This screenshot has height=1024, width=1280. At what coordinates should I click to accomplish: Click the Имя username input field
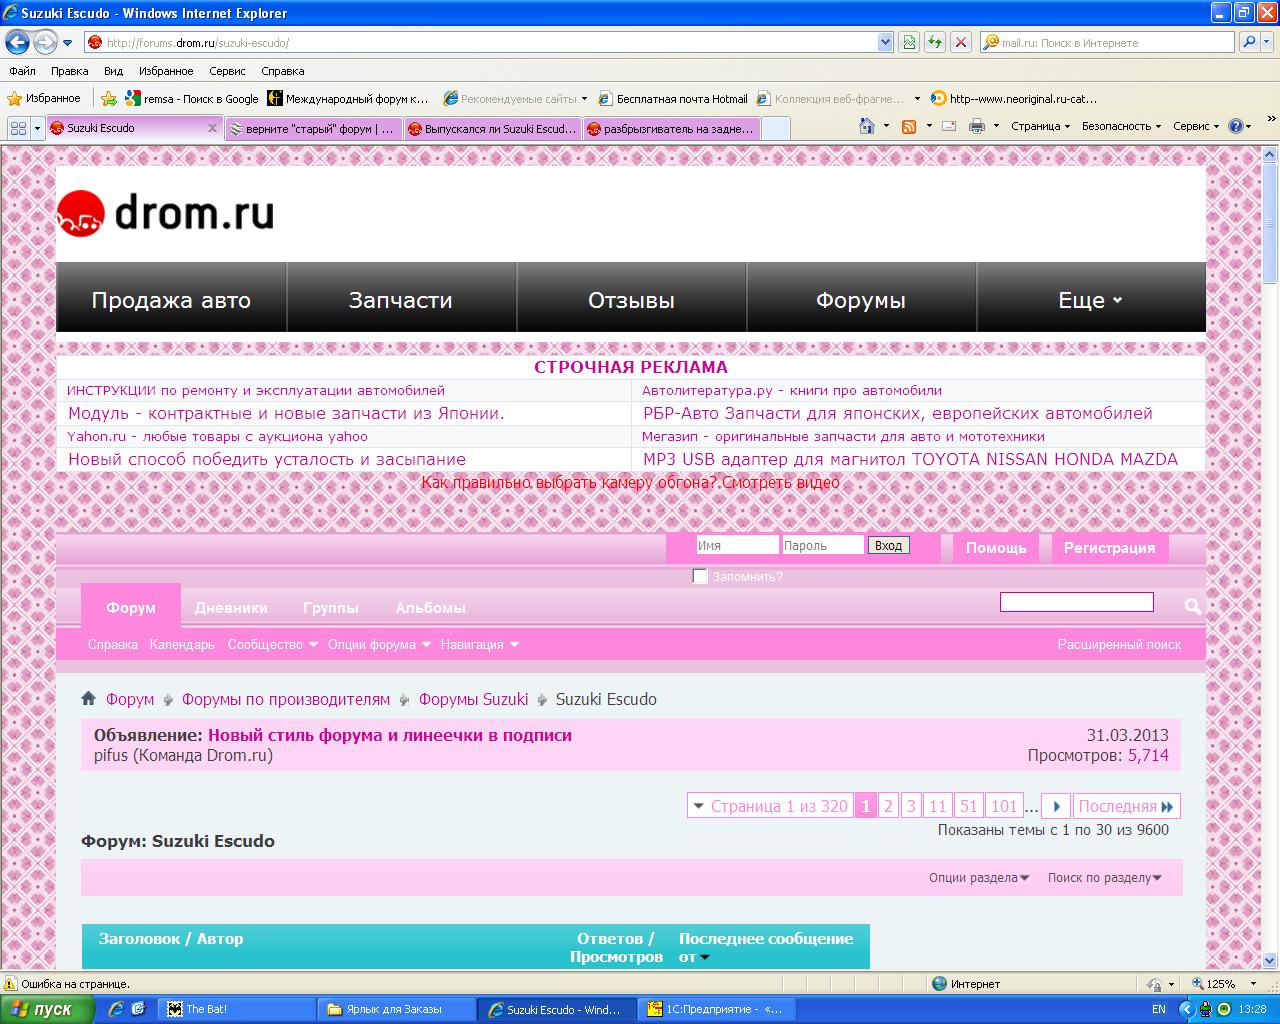tap(737, 545)
